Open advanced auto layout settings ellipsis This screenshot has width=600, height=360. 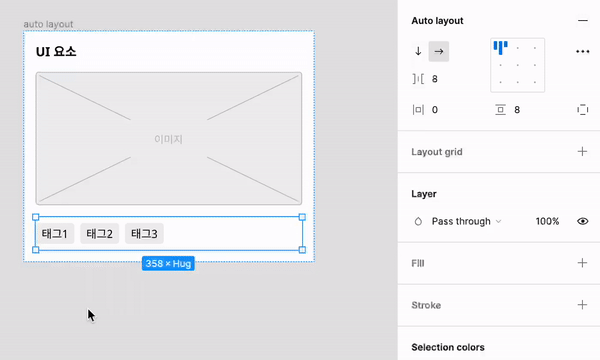pos(582,52)
